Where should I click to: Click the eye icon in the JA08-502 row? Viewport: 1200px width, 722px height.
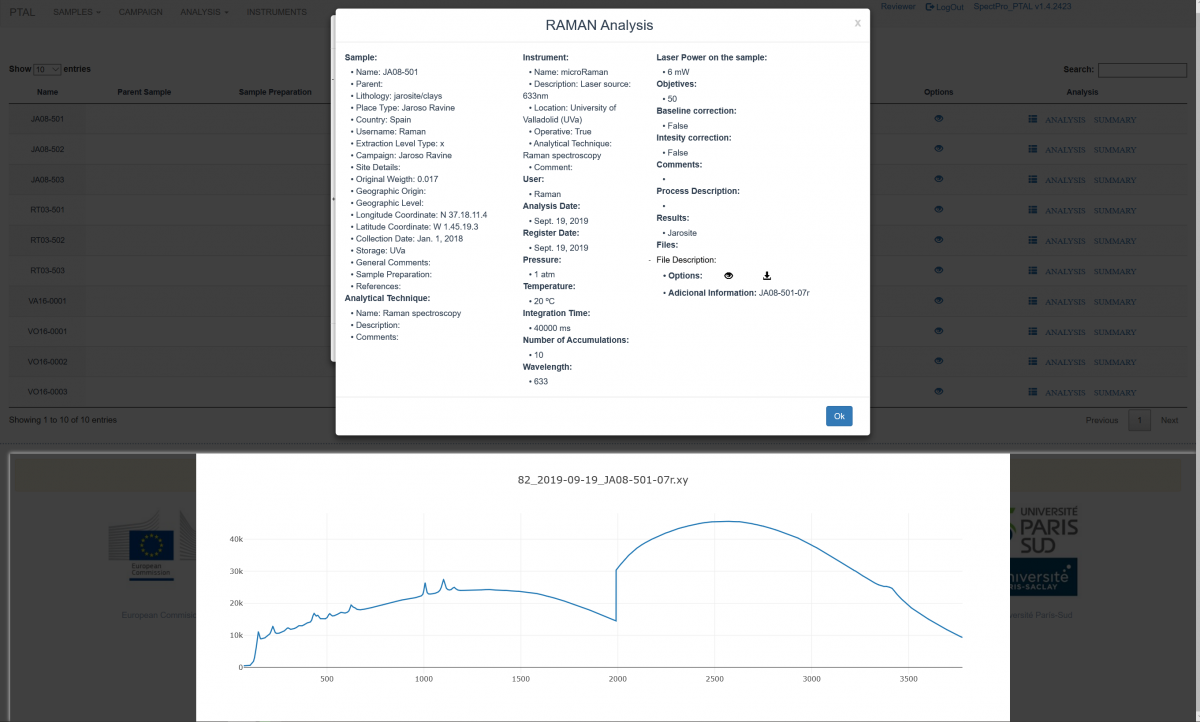coord(939,149)
